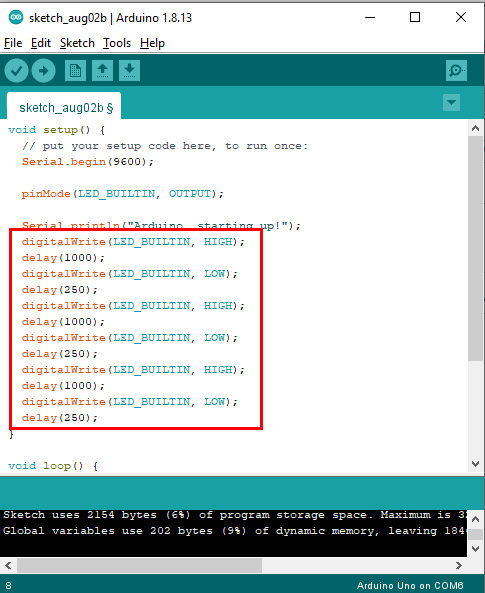This screenshot has height=593, width=485.
Task: Click line number 8 in status bar
Action: click(x=8, y=585)
